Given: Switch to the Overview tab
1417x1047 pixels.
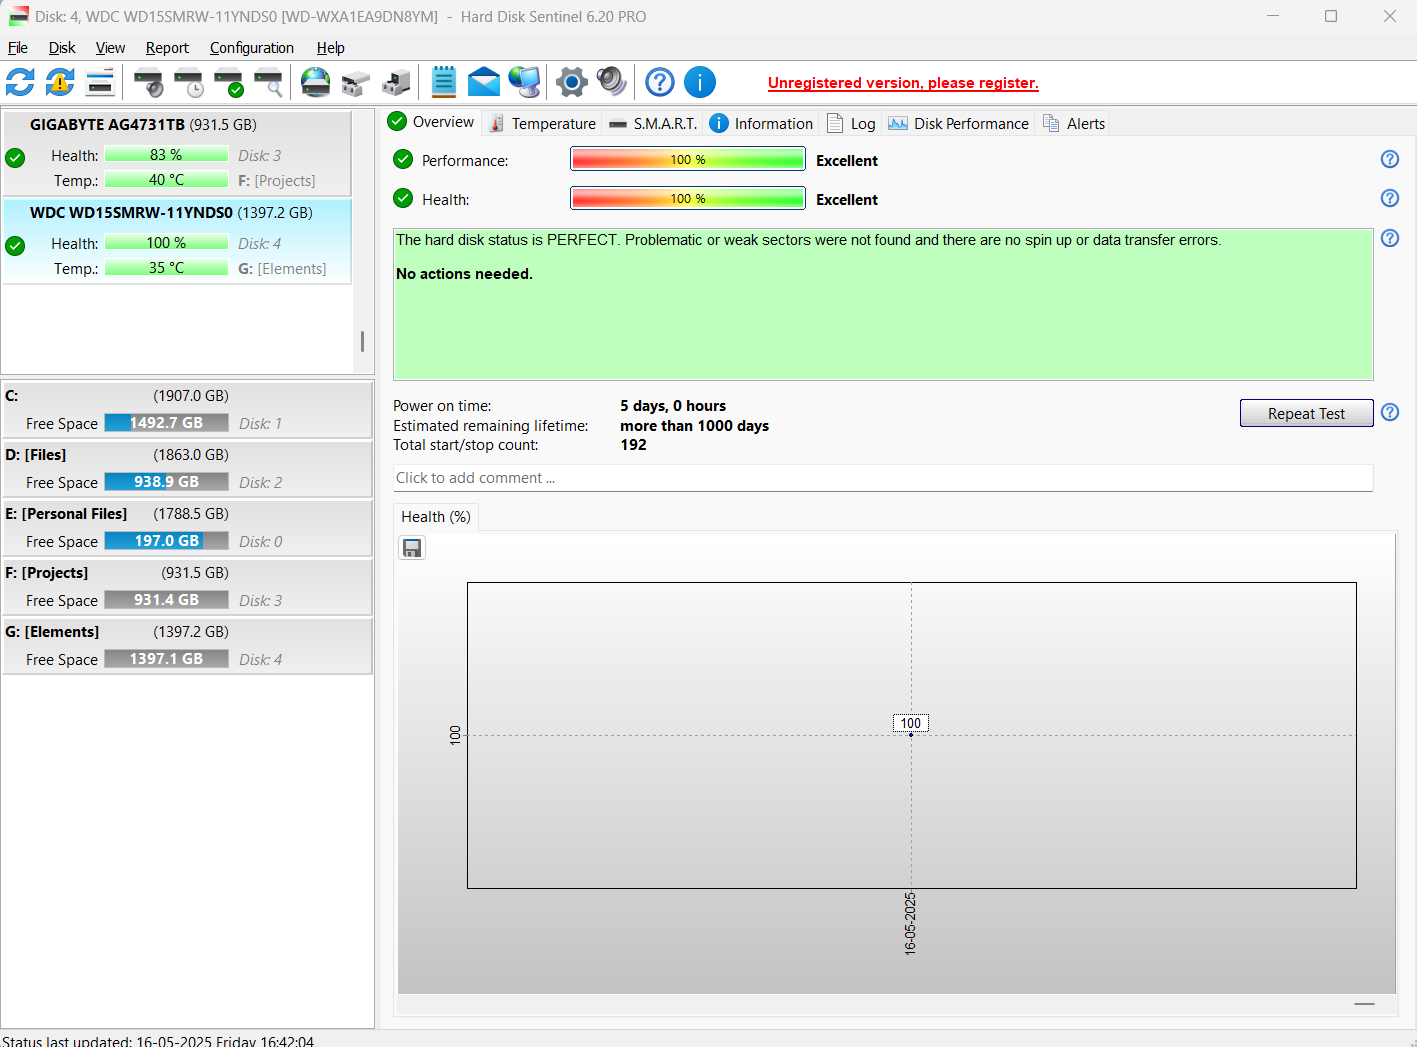Looking at the screenshot, I should click(432, 122).
